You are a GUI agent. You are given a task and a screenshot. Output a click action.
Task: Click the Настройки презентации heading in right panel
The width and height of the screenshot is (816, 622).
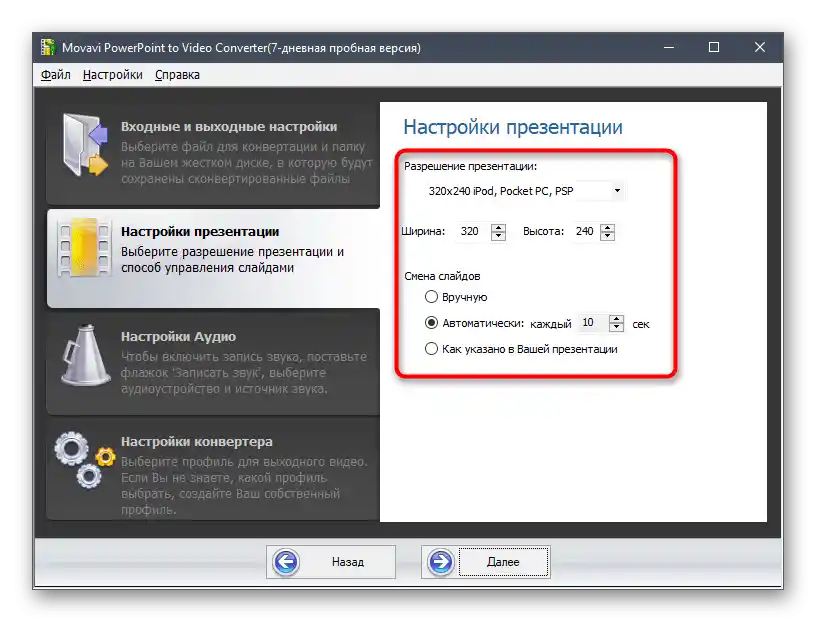(513, 127)
